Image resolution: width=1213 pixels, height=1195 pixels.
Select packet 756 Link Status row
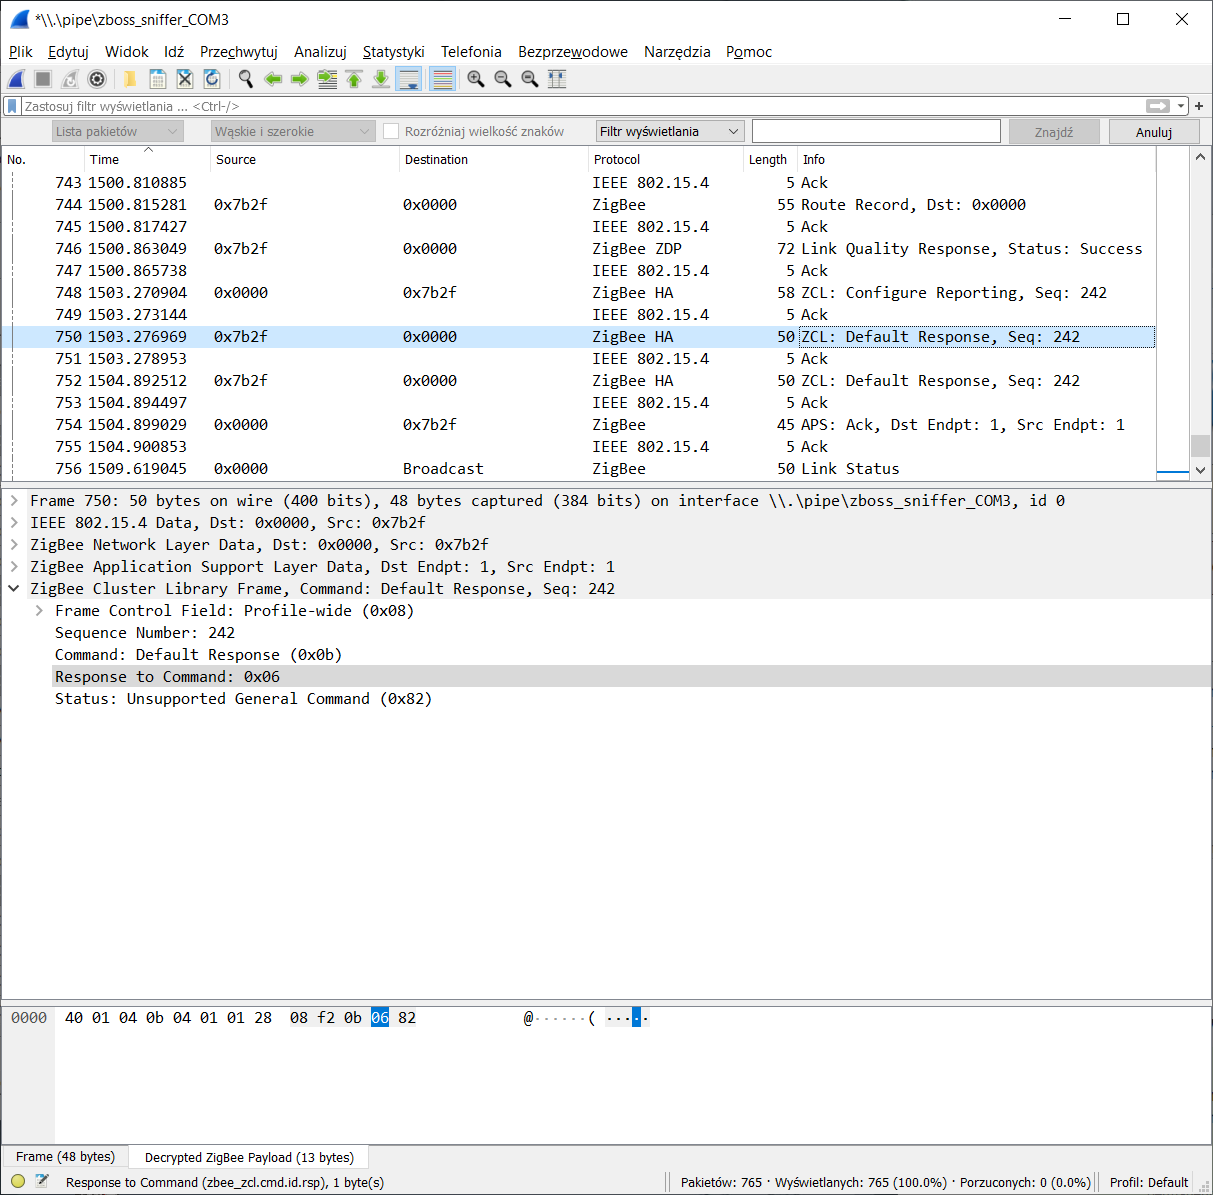(x=578, y=469)
